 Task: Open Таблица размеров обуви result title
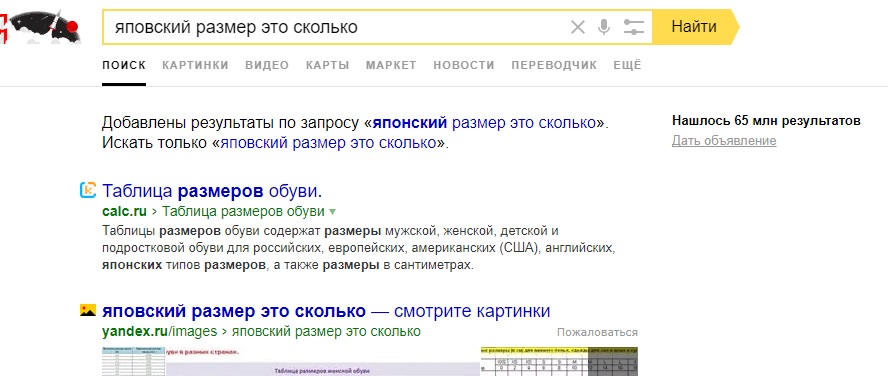tap(212, 191)
